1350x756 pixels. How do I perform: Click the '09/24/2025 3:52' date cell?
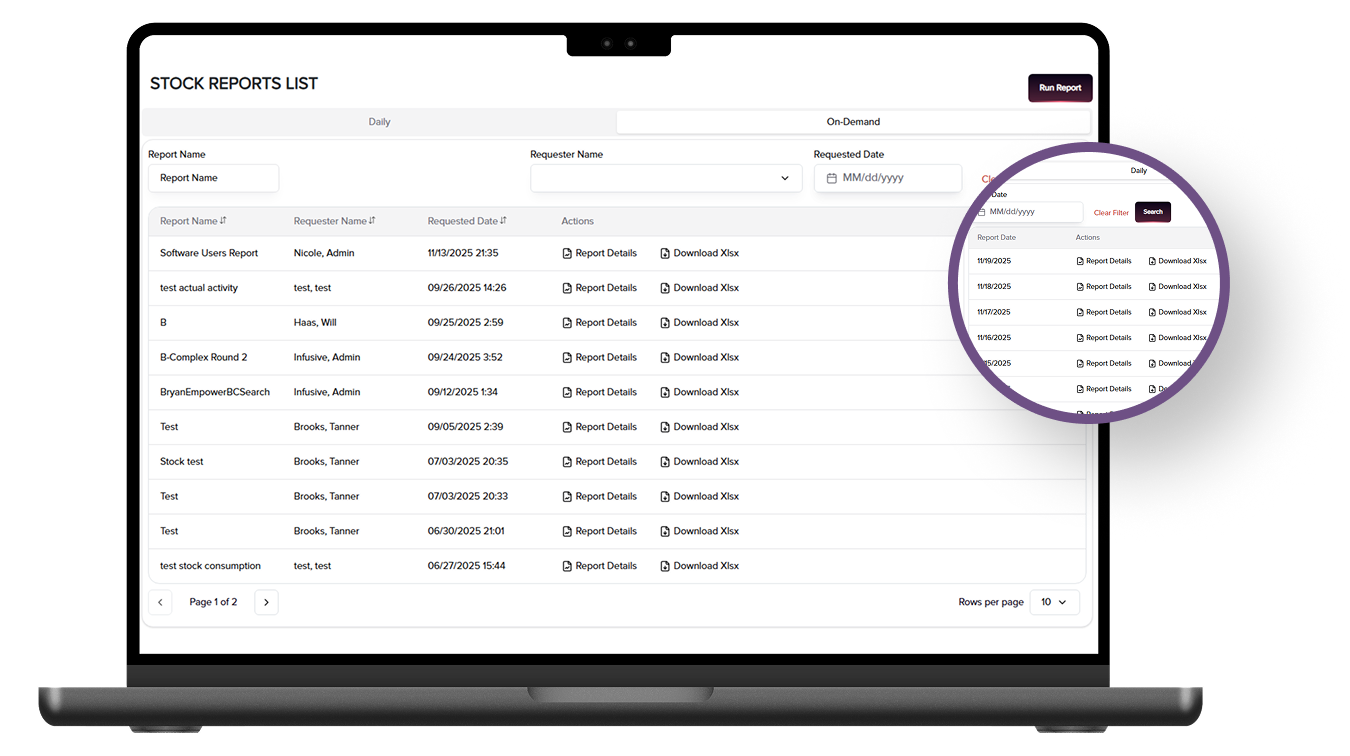pos(465,357)
